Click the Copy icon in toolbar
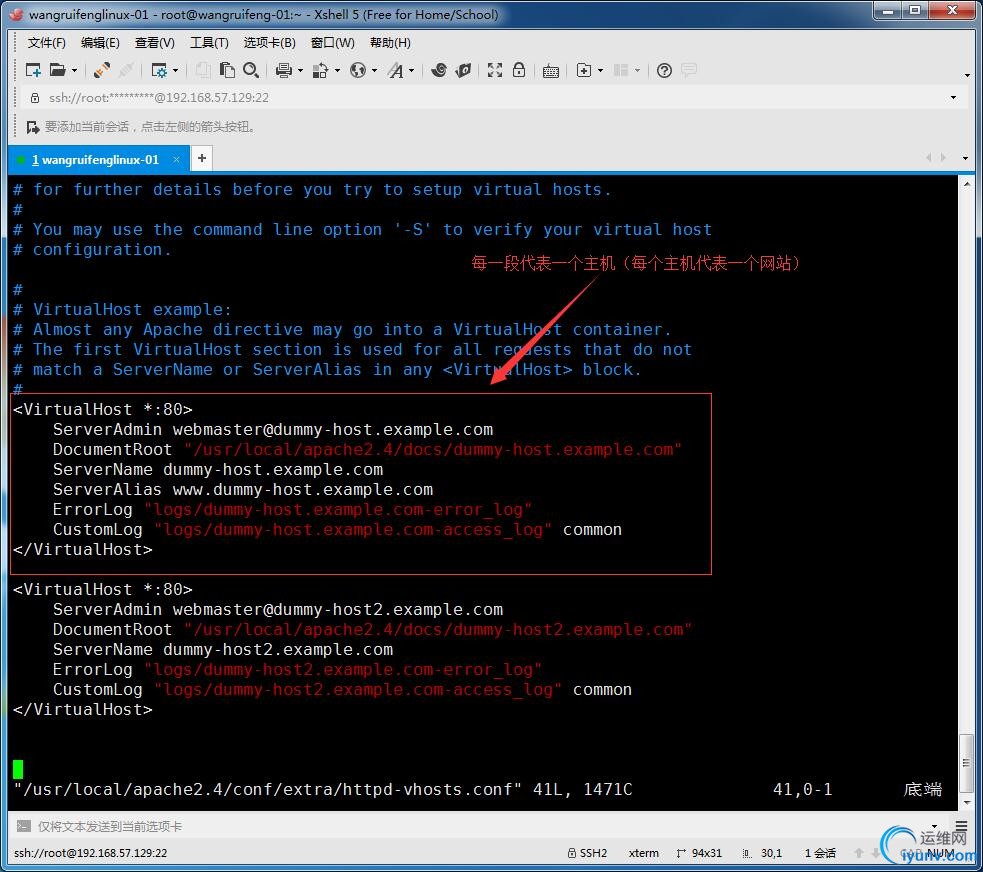 (202, 70)
